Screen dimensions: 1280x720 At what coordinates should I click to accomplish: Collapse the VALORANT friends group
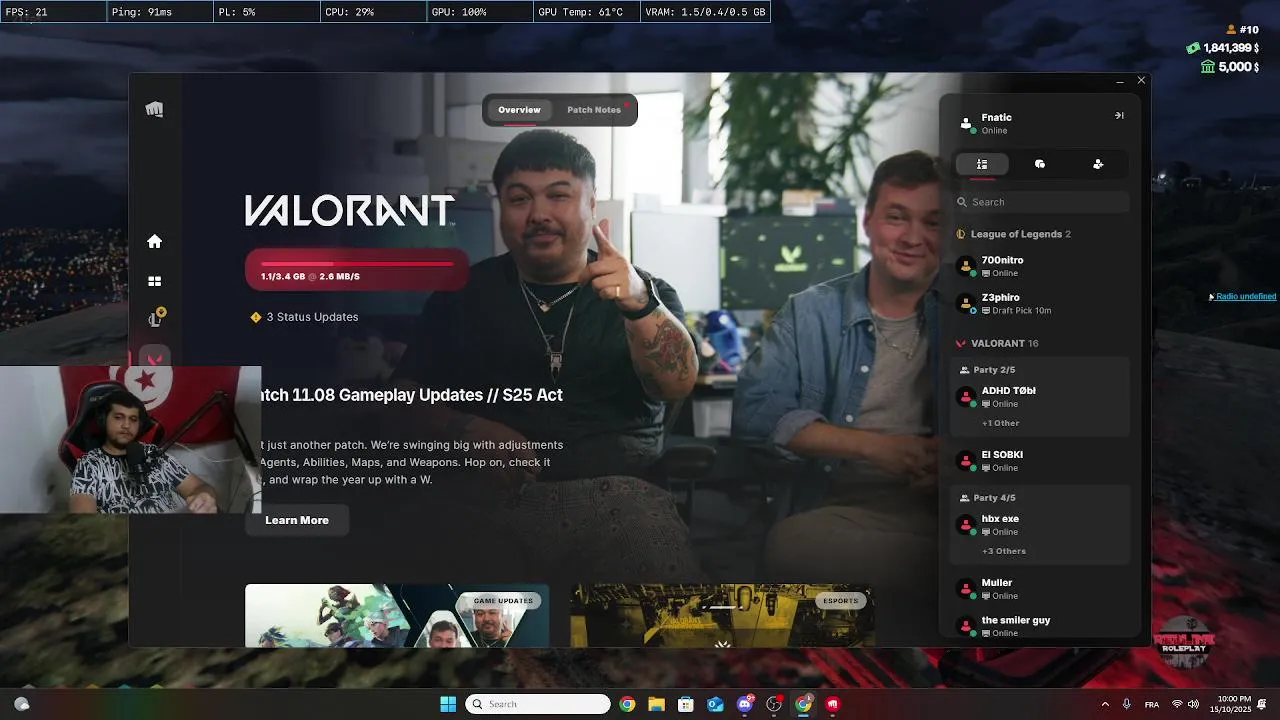[997, 343]
